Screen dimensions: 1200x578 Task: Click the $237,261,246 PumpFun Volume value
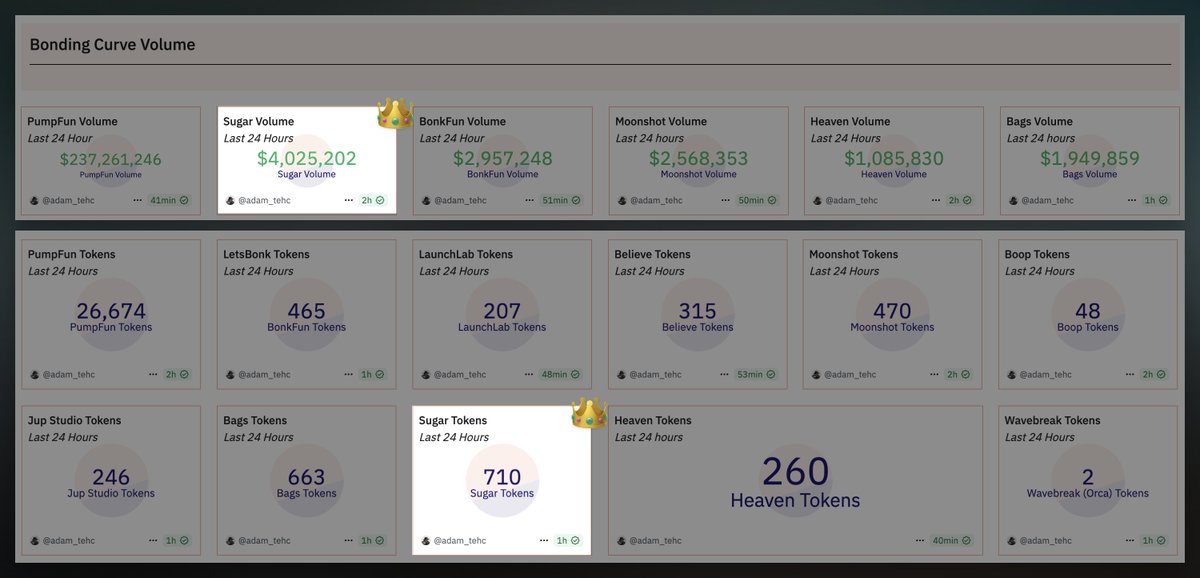(x=110, y=159)
